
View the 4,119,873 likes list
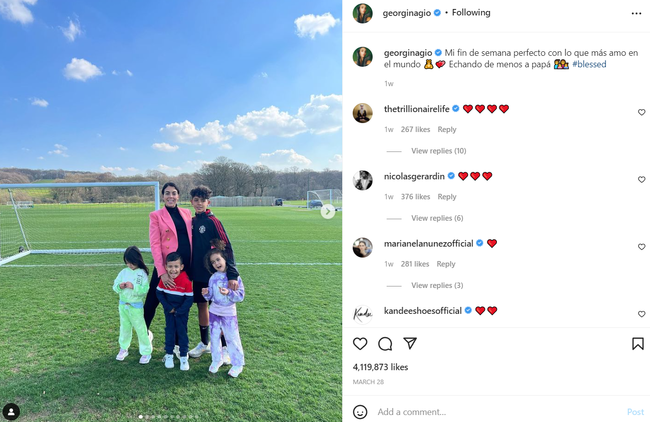(380, 367)
